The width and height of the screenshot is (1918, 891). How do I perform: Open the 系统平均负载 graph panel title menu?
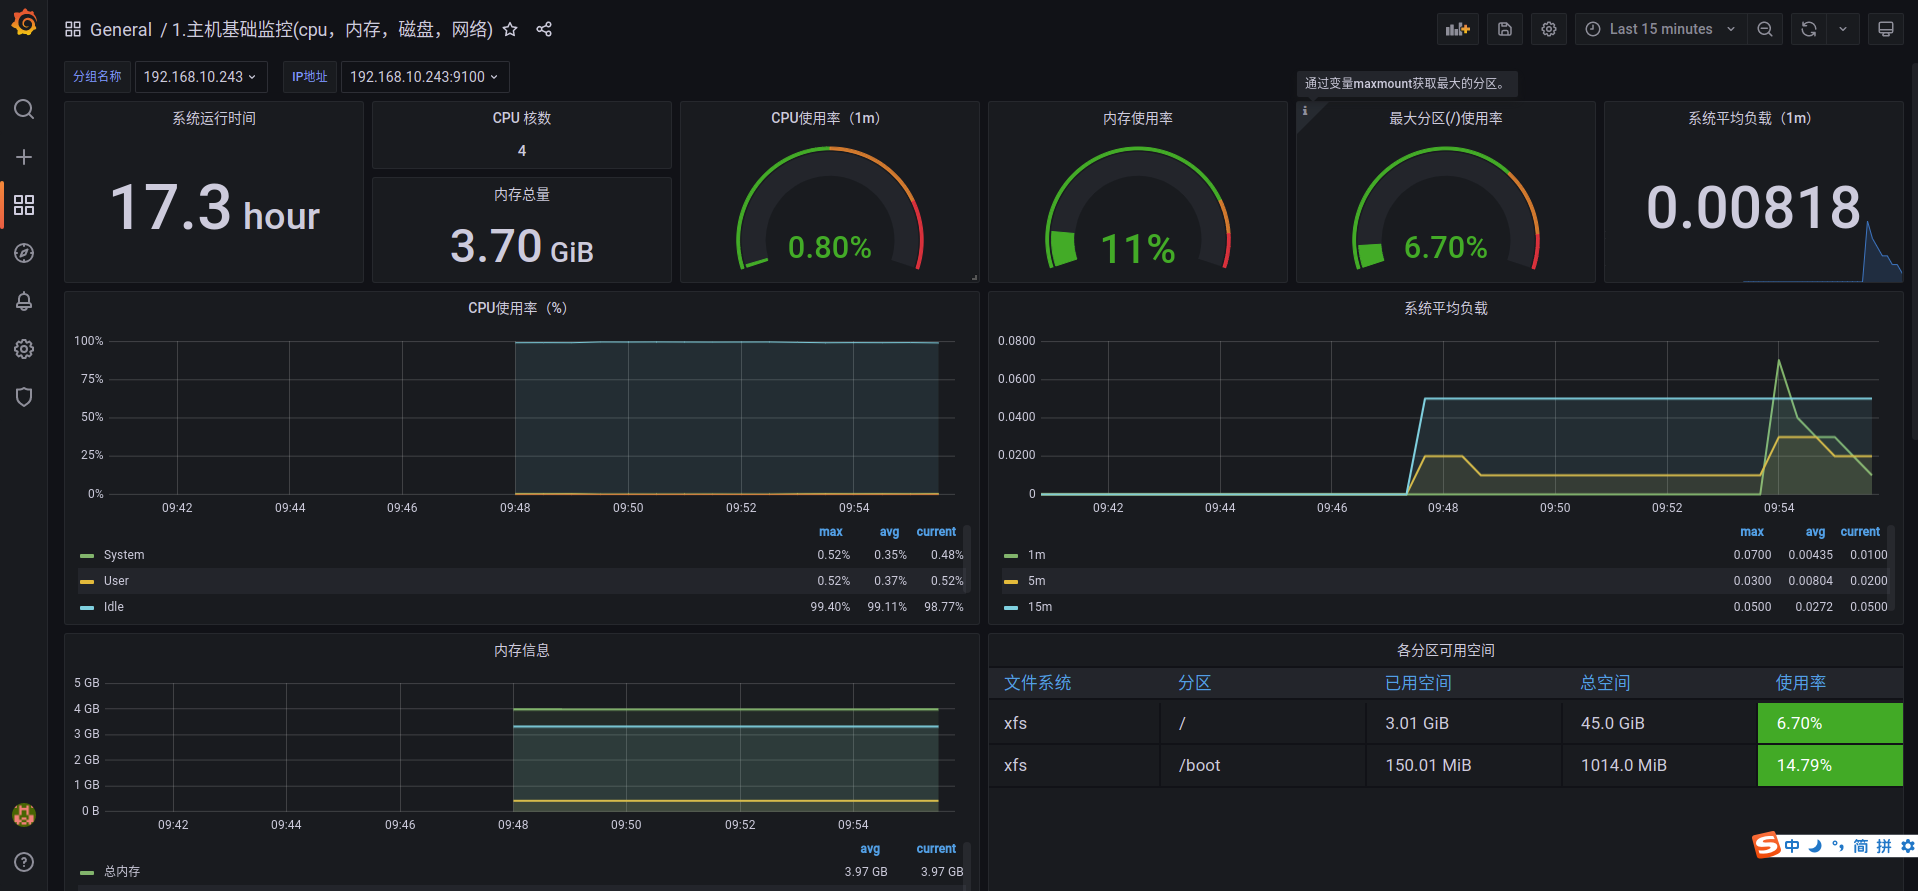click(1446, 308)
